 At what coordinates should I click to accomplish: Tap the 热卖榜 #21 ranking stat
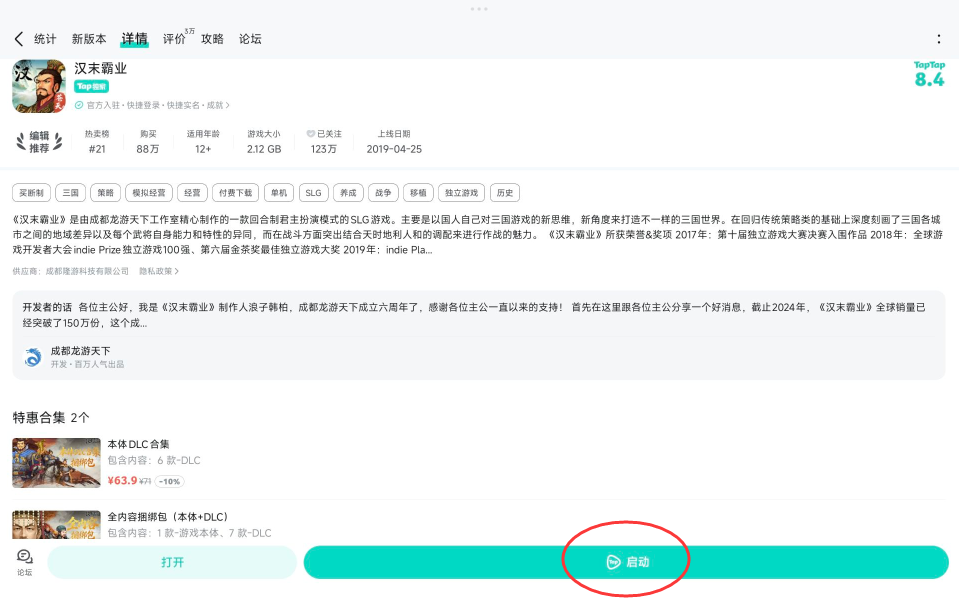tap(97, 142)
